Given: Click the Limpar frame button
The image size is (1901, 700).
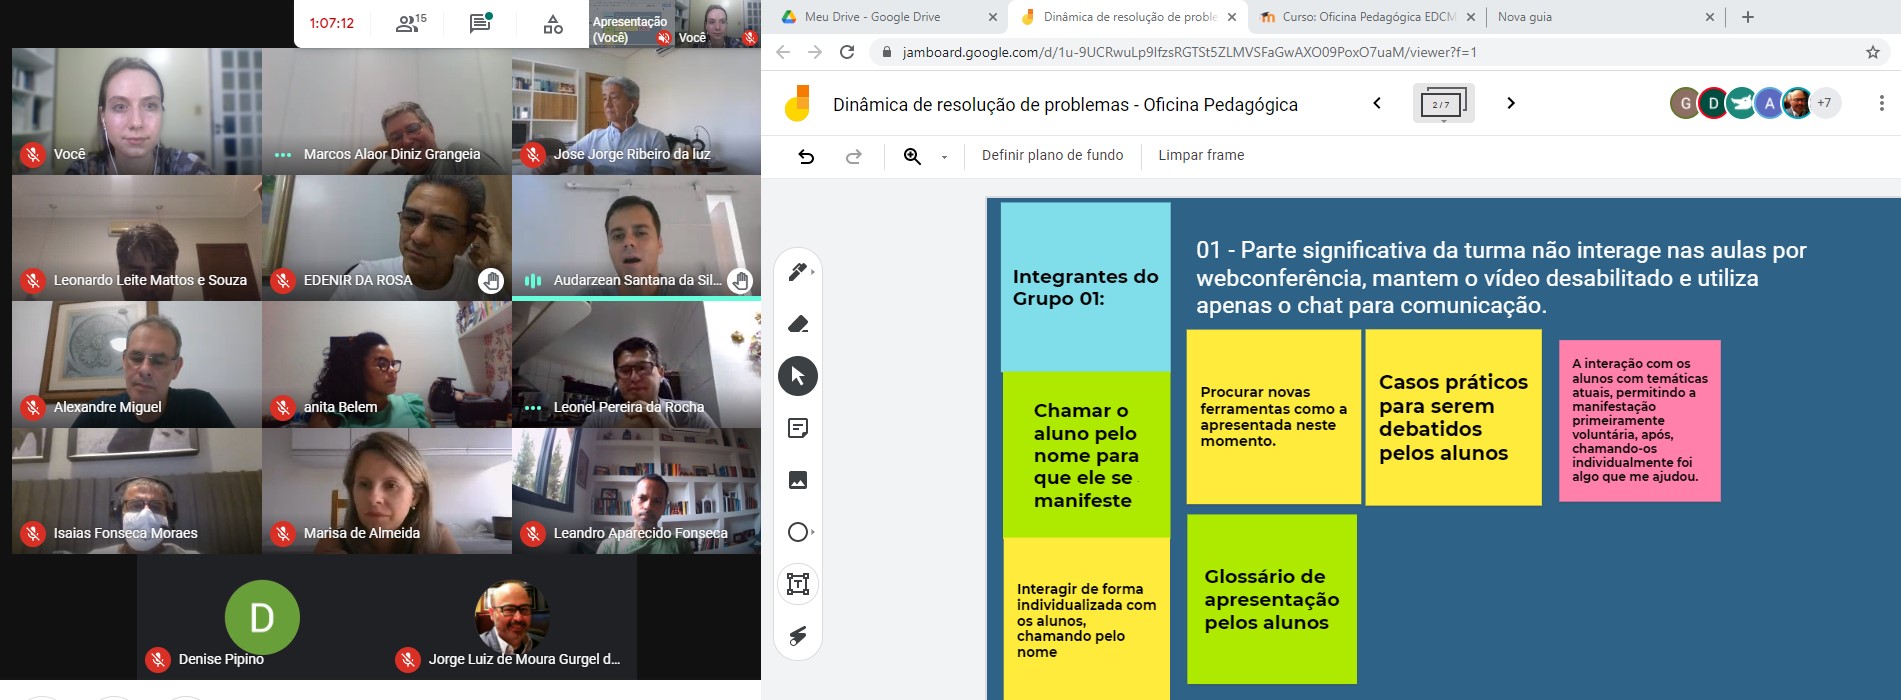Looking at the screenshot, I should coord(1201,155).
